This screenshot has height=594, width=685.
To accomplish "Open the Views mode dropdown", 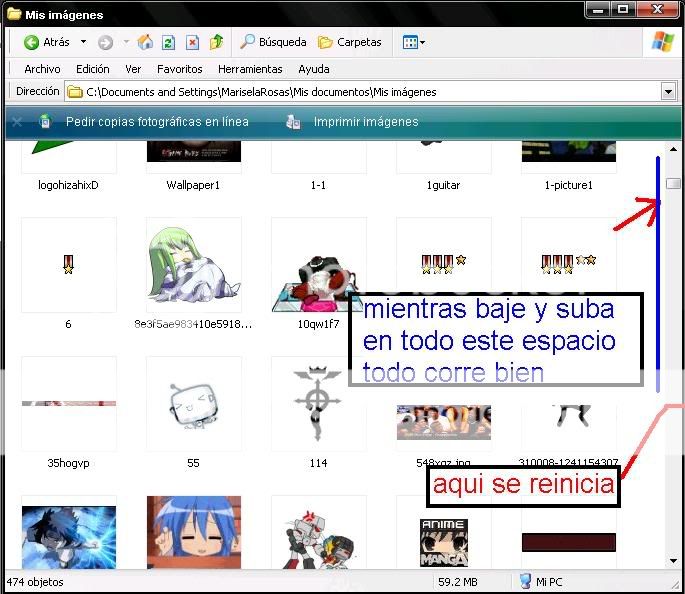I will click(x=413, y=42).
